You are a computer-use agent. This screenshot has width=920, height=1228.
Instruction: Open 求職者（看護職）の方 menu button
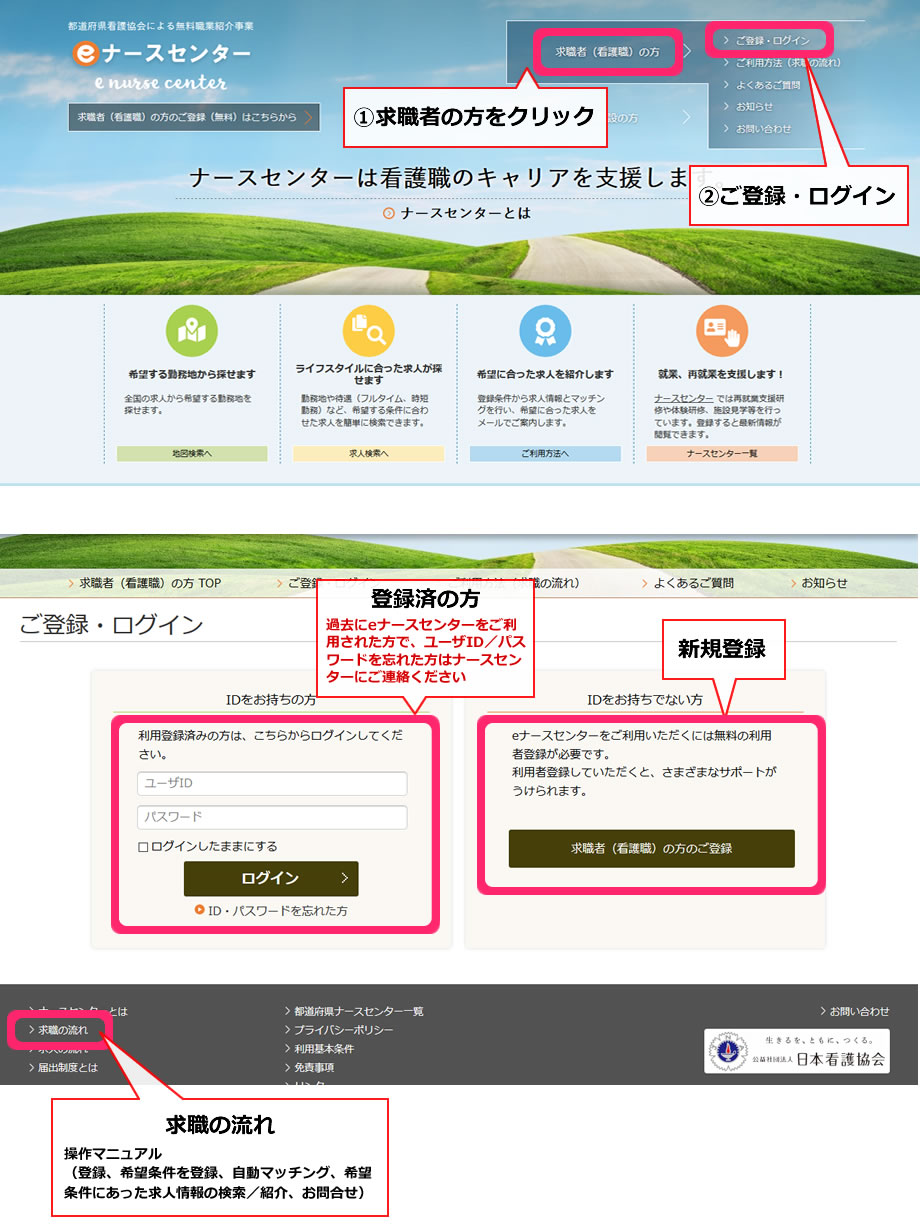(x=608, y=52)
